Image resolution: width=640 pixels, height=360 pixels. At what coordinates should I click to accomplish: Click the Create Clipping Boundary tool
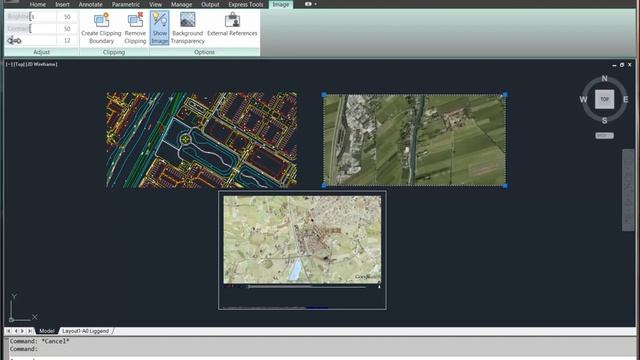(x=101, y=28)
